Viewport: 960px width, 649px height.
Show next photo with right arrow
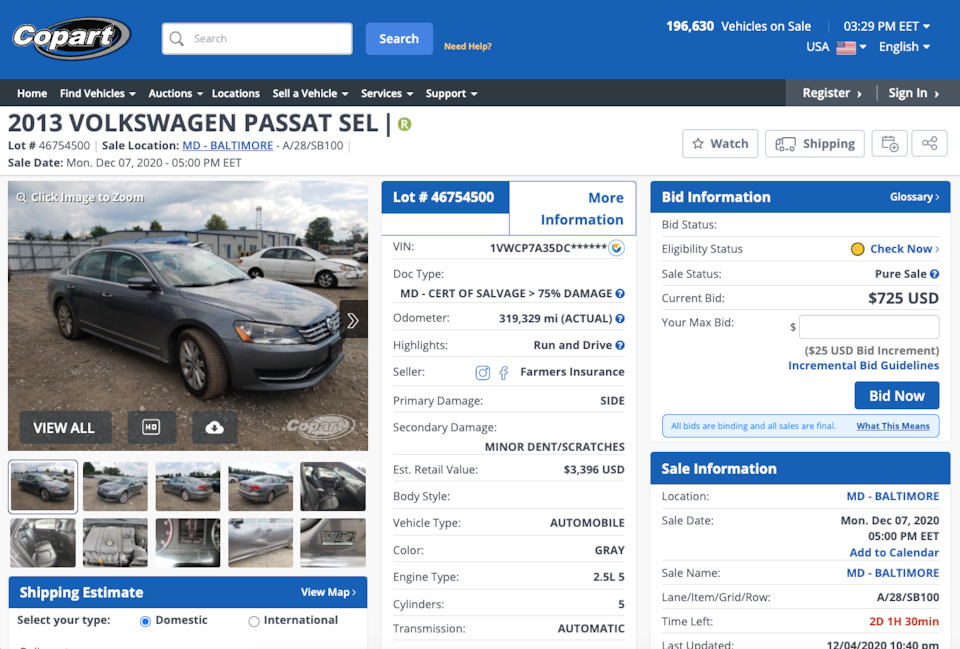[x=353, y=320]
